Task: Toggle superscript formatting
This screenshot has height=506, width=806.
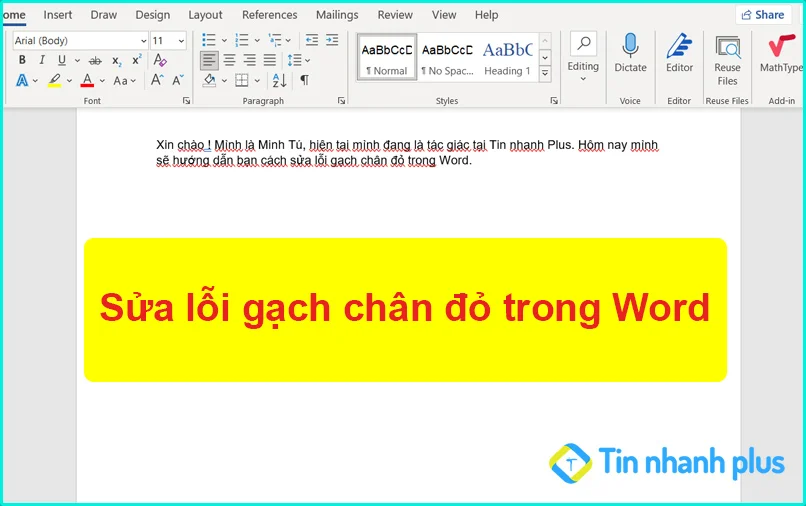Action: pos(137,60)
